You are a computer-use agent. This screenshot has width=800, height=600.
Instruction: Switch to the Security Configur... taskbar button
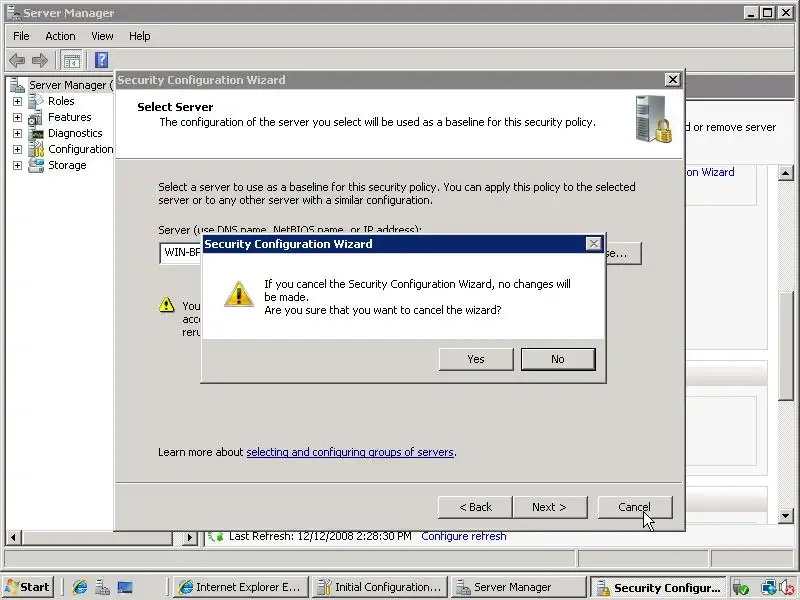coord(658,587)
